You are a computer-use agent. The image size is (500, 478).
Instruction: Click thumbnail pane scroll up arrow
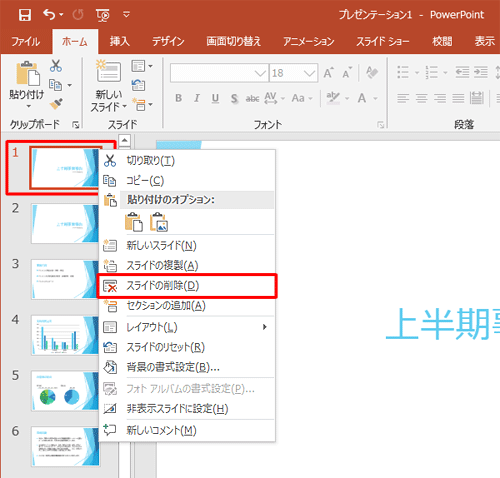(x=124, y=140)
